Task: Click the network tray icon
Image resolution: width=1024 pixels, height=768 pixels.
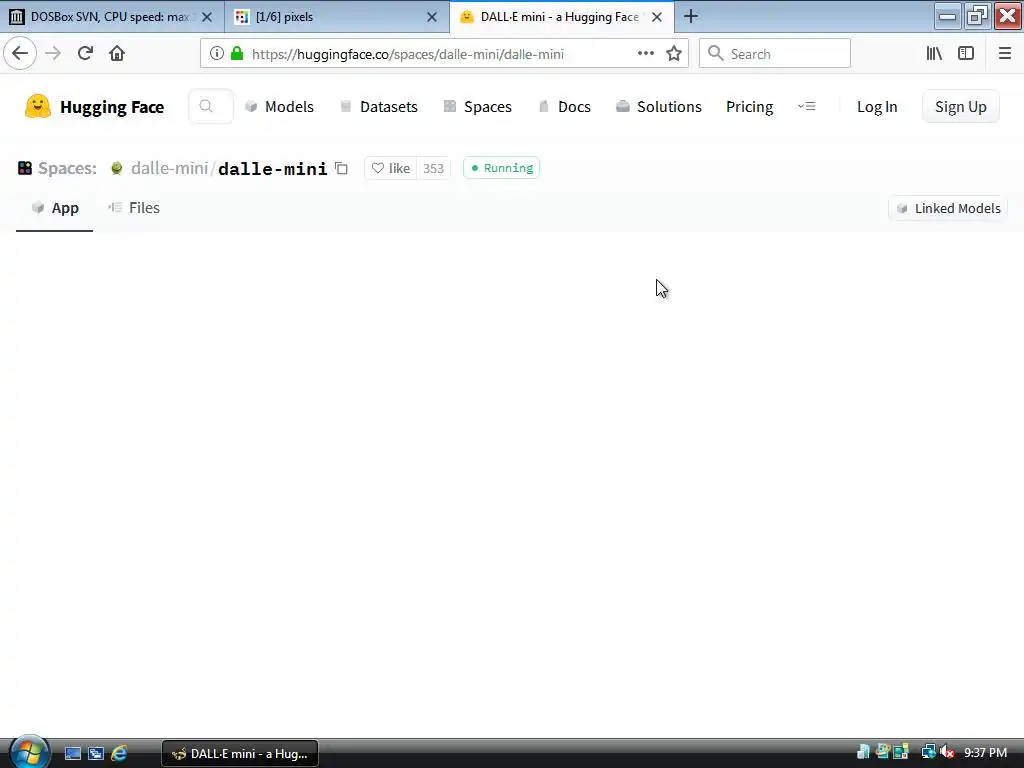Action: (928, 752)
